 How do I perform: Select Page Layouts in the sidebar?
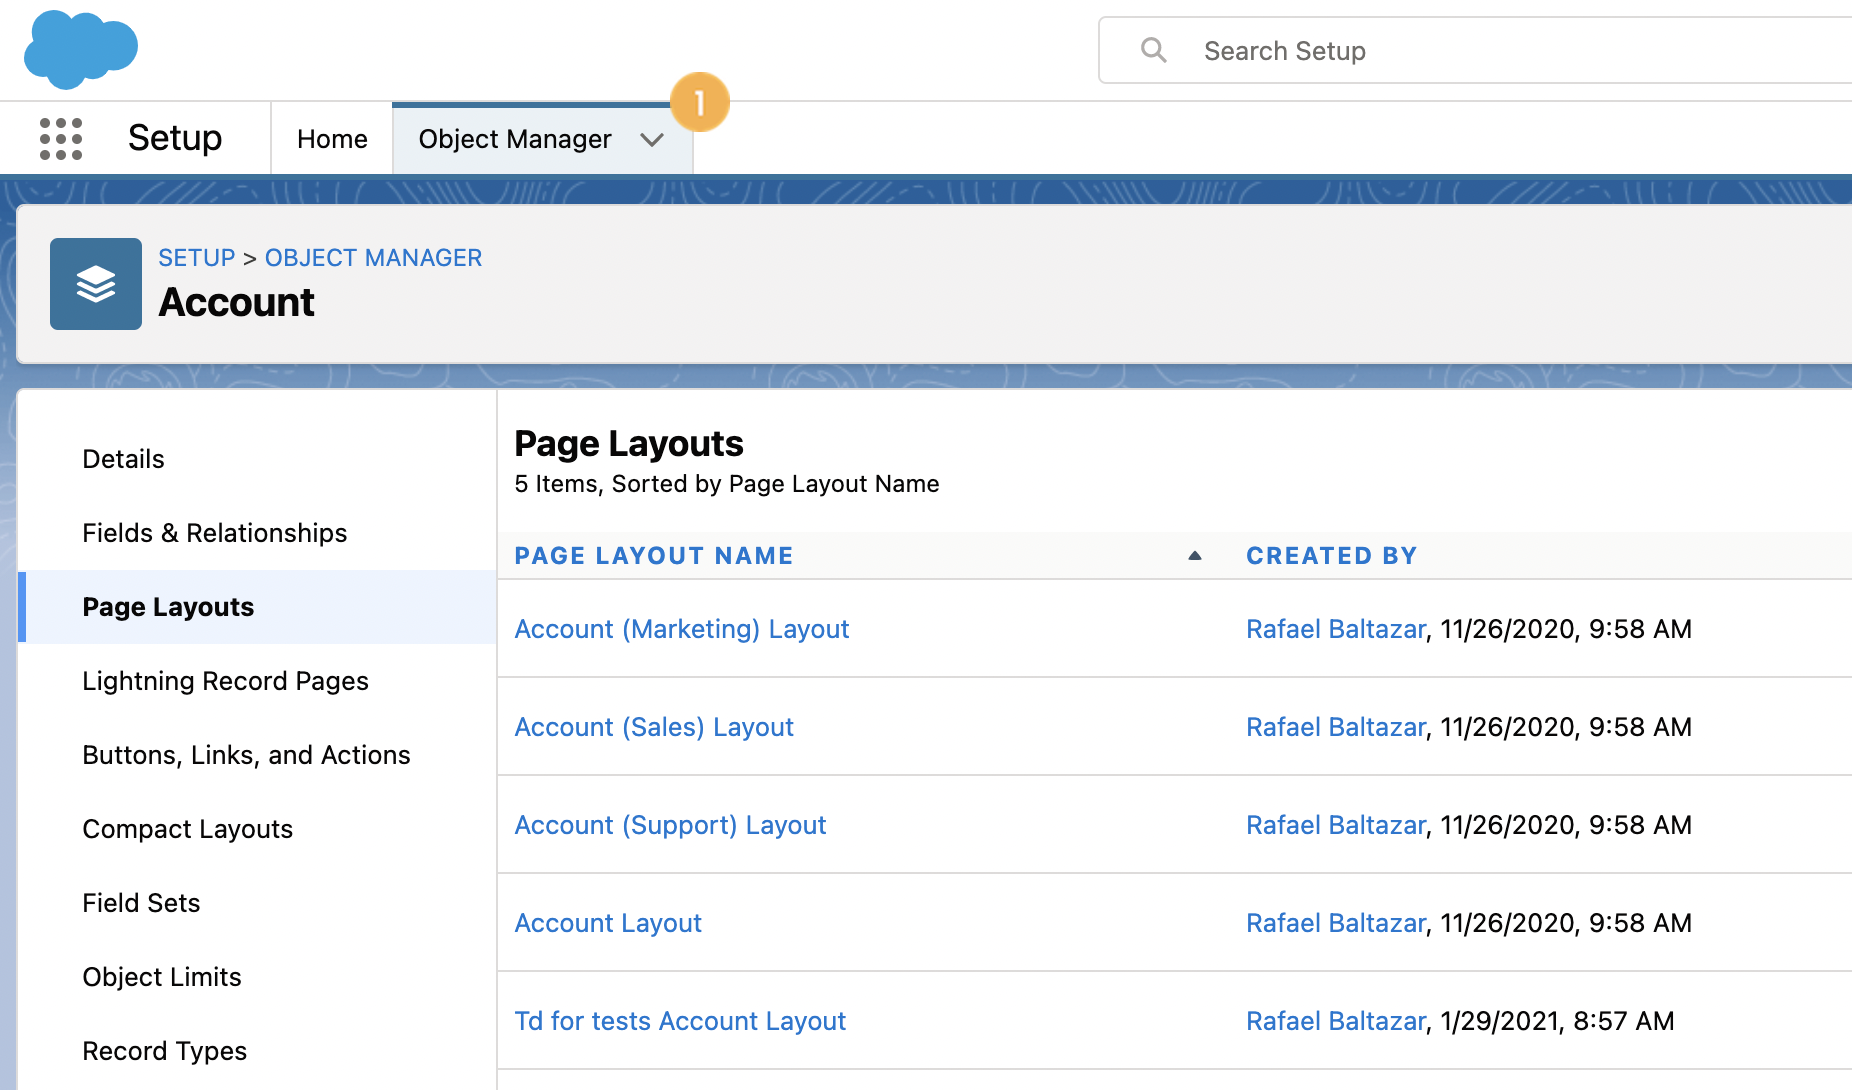168,607
